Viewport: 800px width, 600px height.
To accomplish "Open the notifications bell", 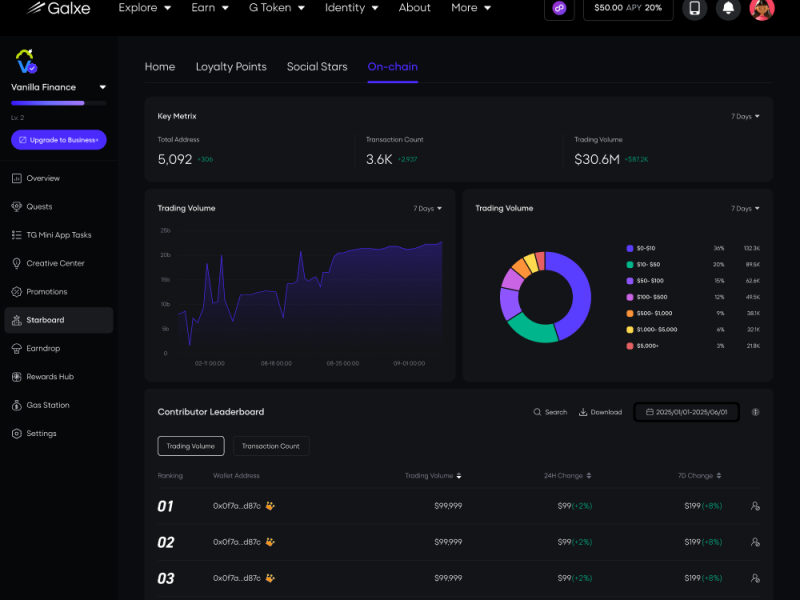I will (x=728, y=8).
